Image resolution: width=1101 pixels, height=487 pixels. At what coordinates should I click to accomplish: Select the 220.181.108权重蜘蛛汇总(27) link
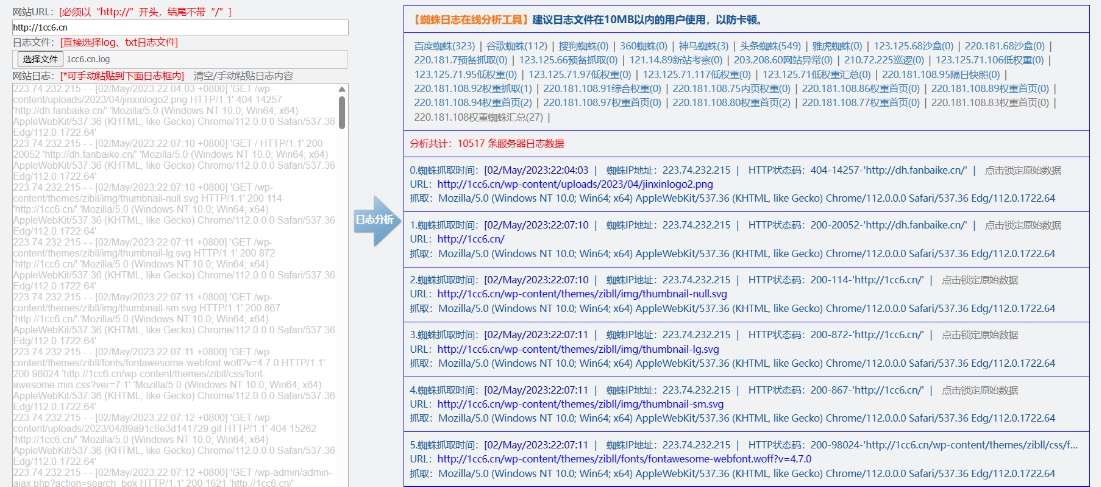click(479, 117)
